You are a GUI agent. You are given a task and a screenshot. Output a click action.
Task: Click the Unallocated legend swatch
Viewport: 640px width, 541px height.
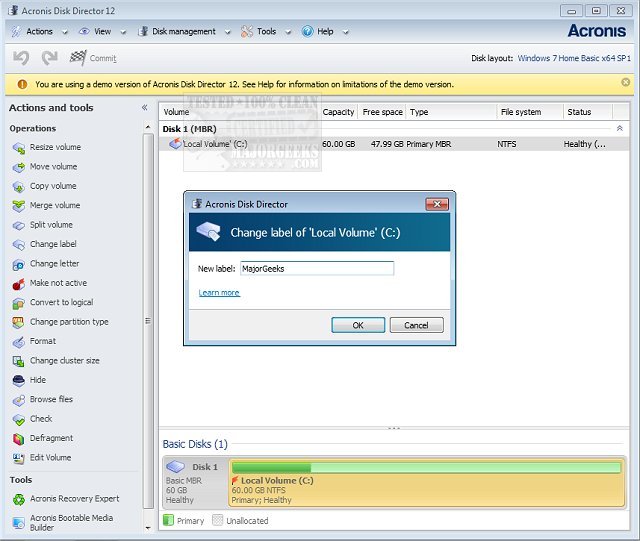[x=218, y=520]
